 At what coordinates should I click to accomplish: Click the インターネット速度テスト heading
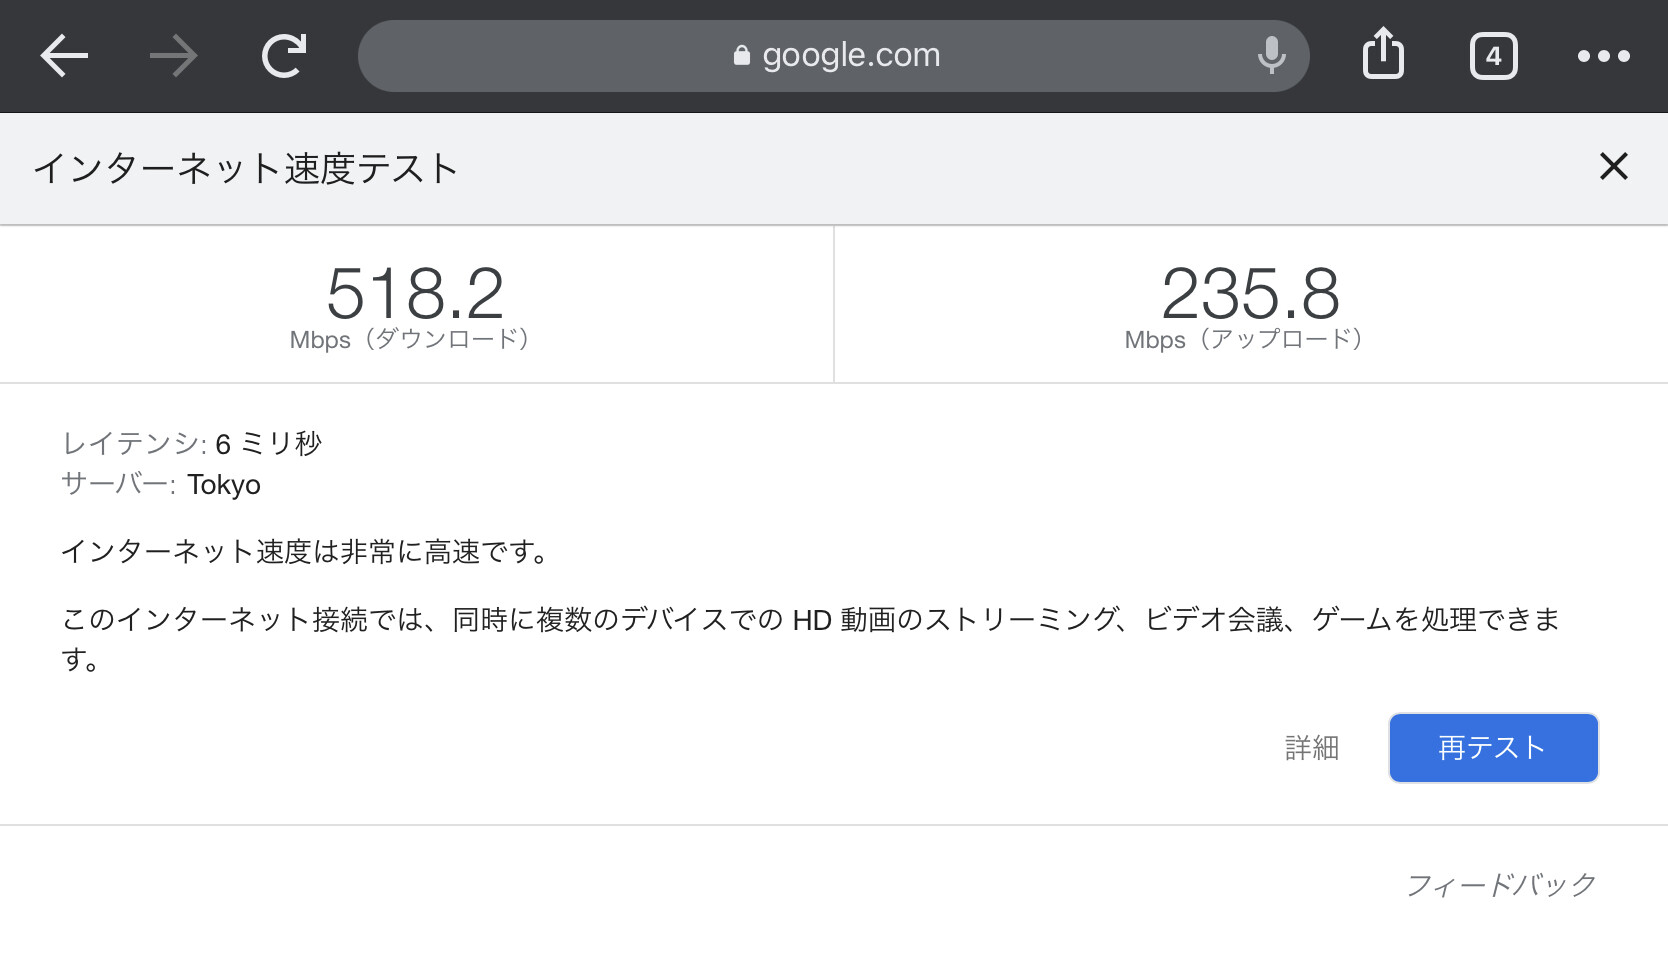pos(246,168)
